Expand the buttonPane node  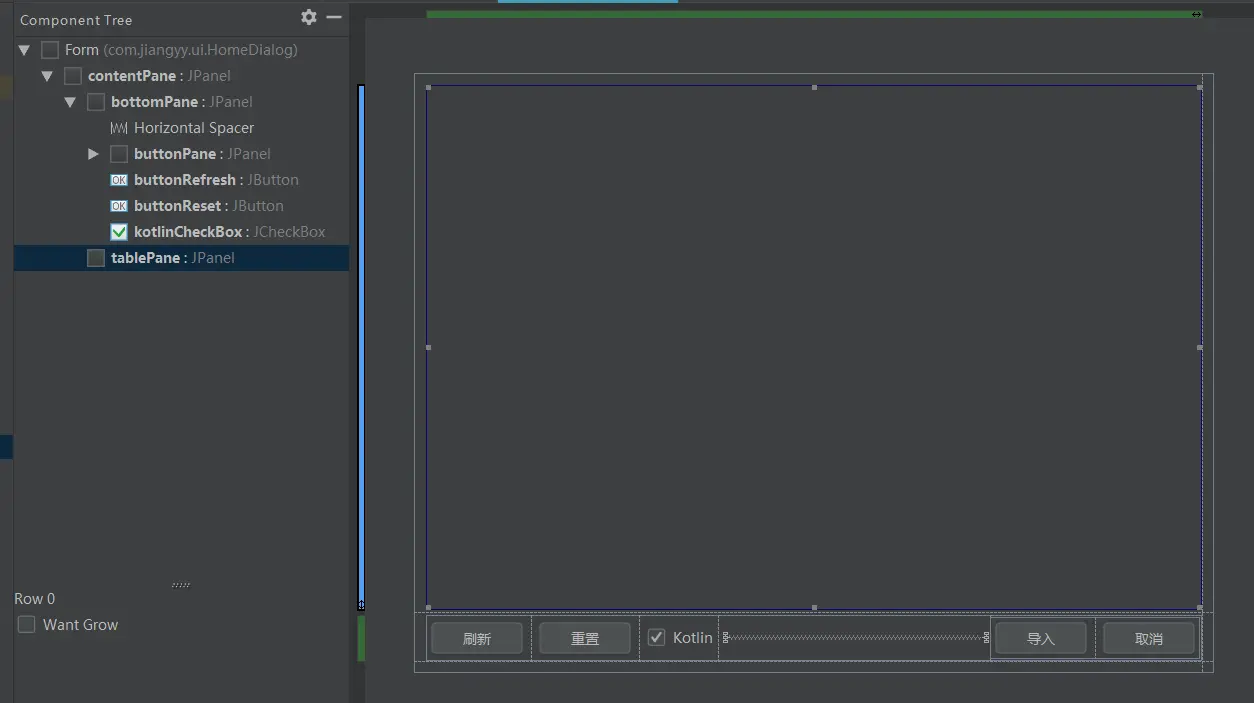point(93,154)
